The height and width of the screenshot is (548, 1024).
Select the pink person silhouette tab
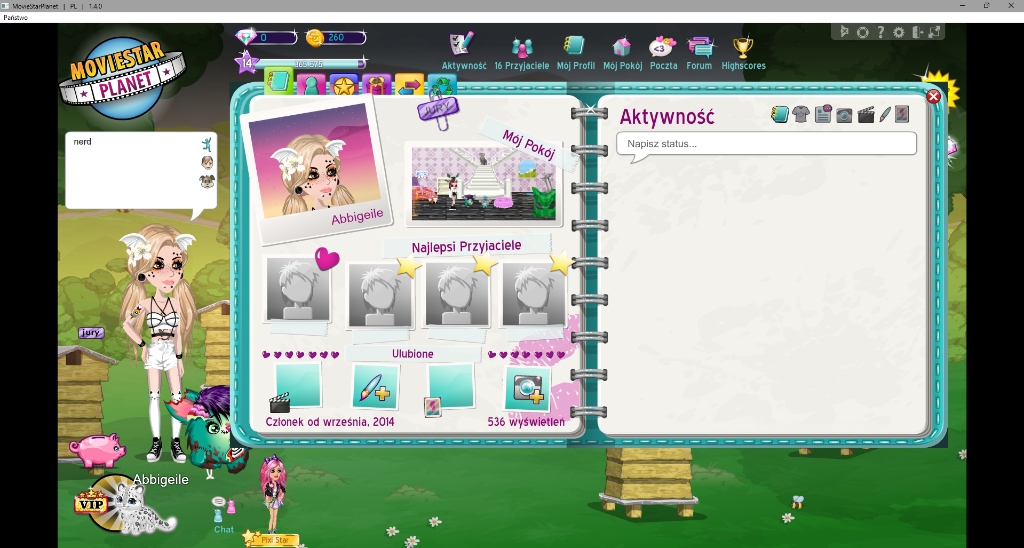[311, 85]
